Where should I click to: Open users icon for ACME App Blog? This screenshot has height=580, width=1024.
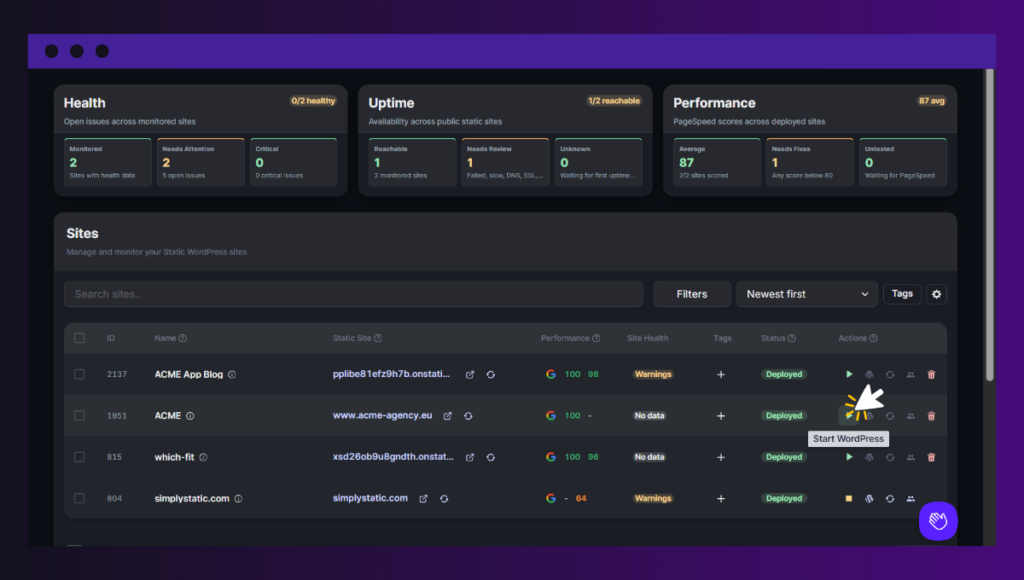910,374
